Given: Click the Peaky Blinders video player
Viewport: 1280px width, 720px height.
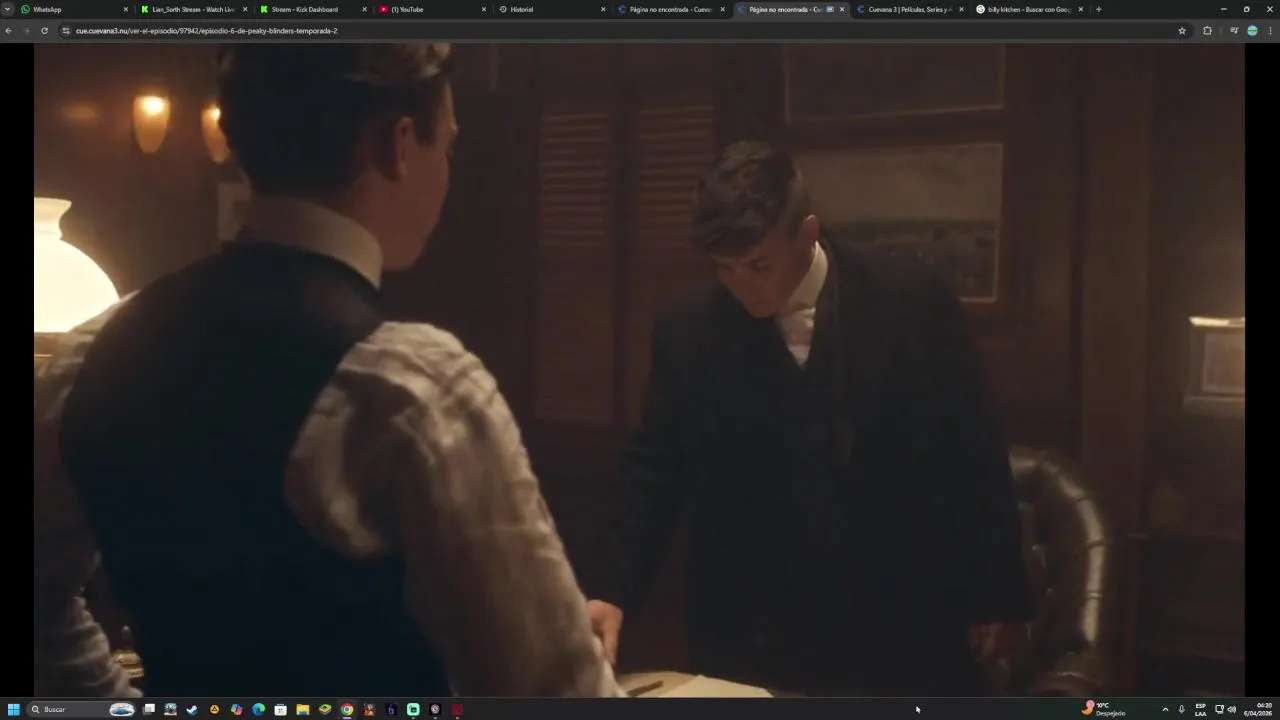Looking at the screenshot, I should [640, 370].
